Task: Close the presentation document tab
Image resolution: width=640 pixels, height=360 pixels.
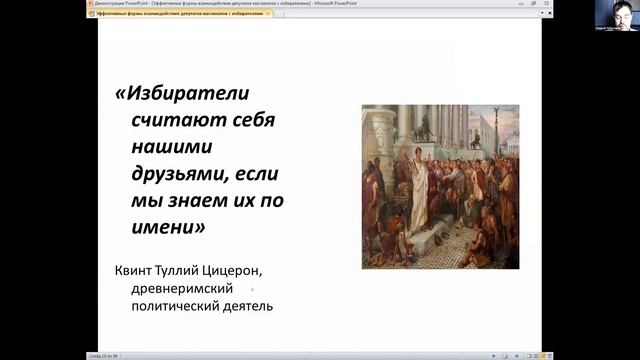Action: tap(268, 13)
